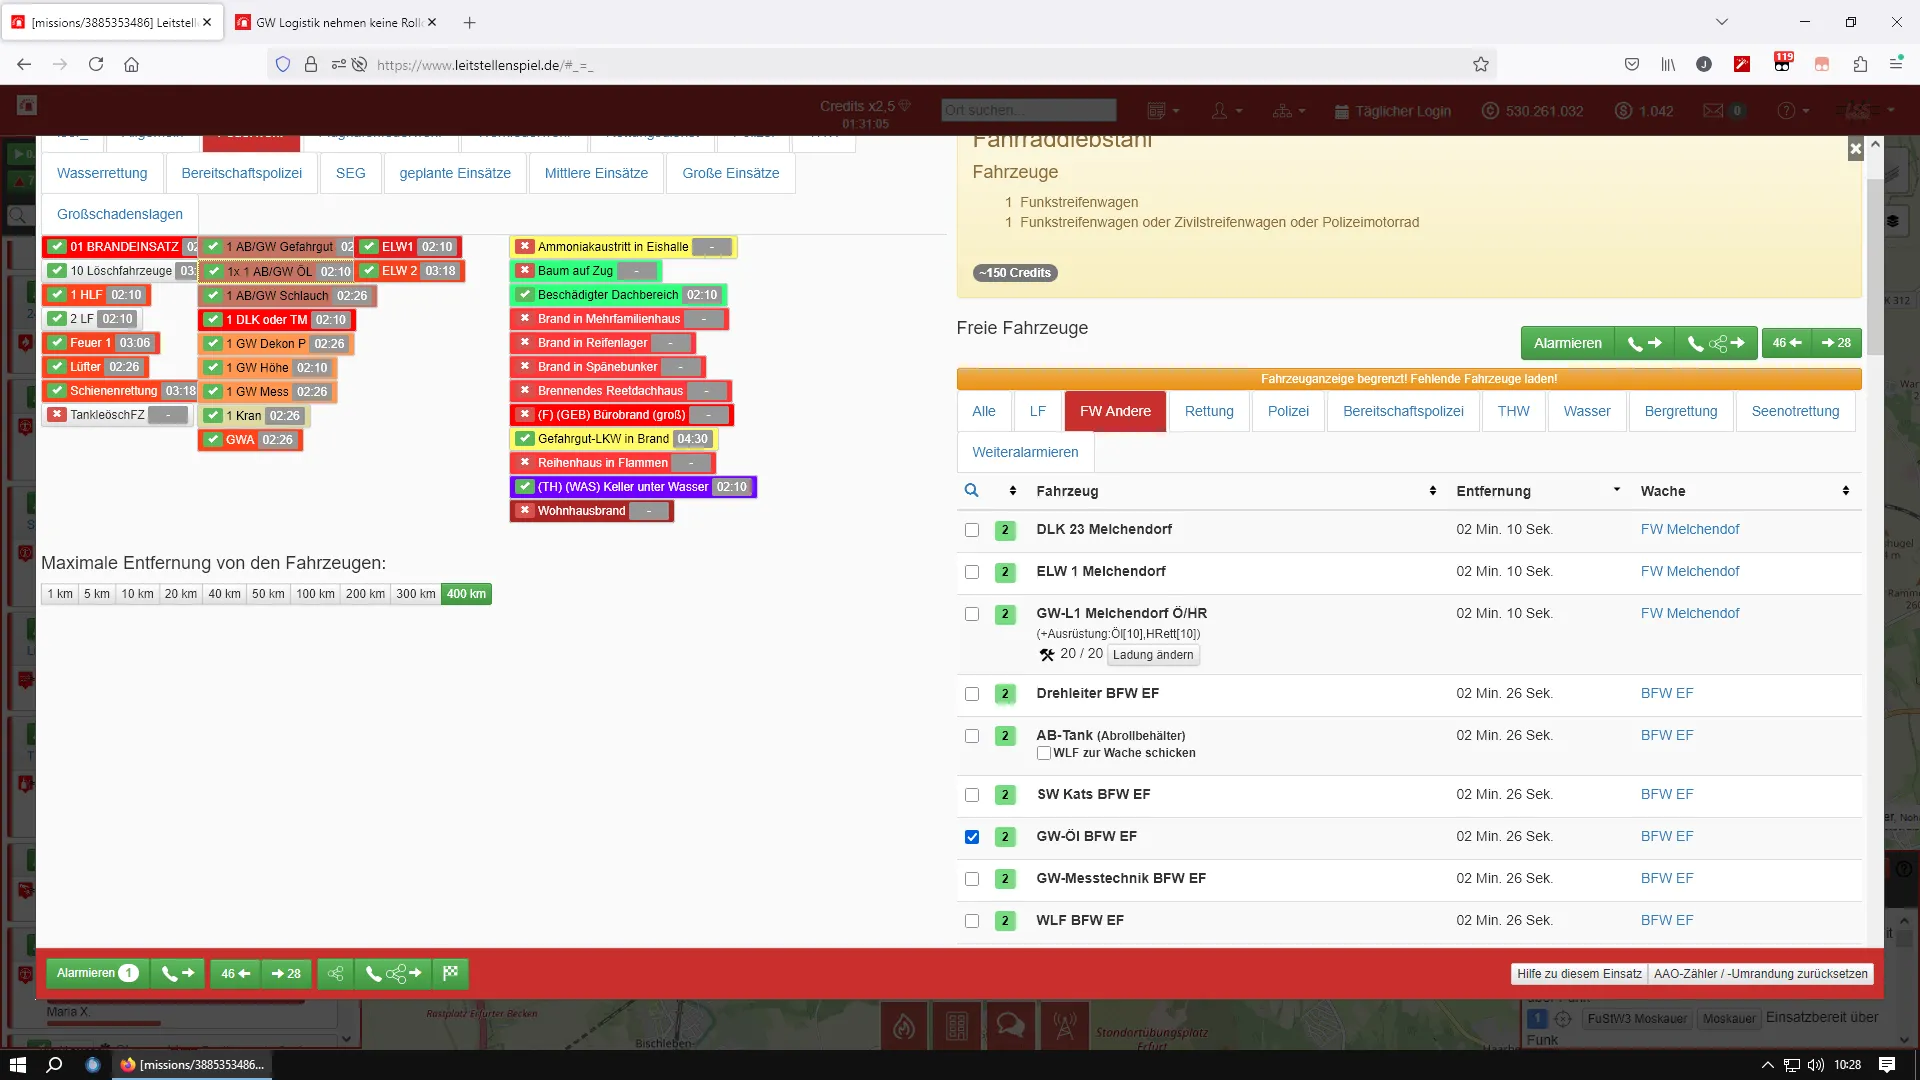Viewport: 1920px width, 1080px height.
Task: Click the checkered flag icon in bottom bar
Action: (451, 973)
